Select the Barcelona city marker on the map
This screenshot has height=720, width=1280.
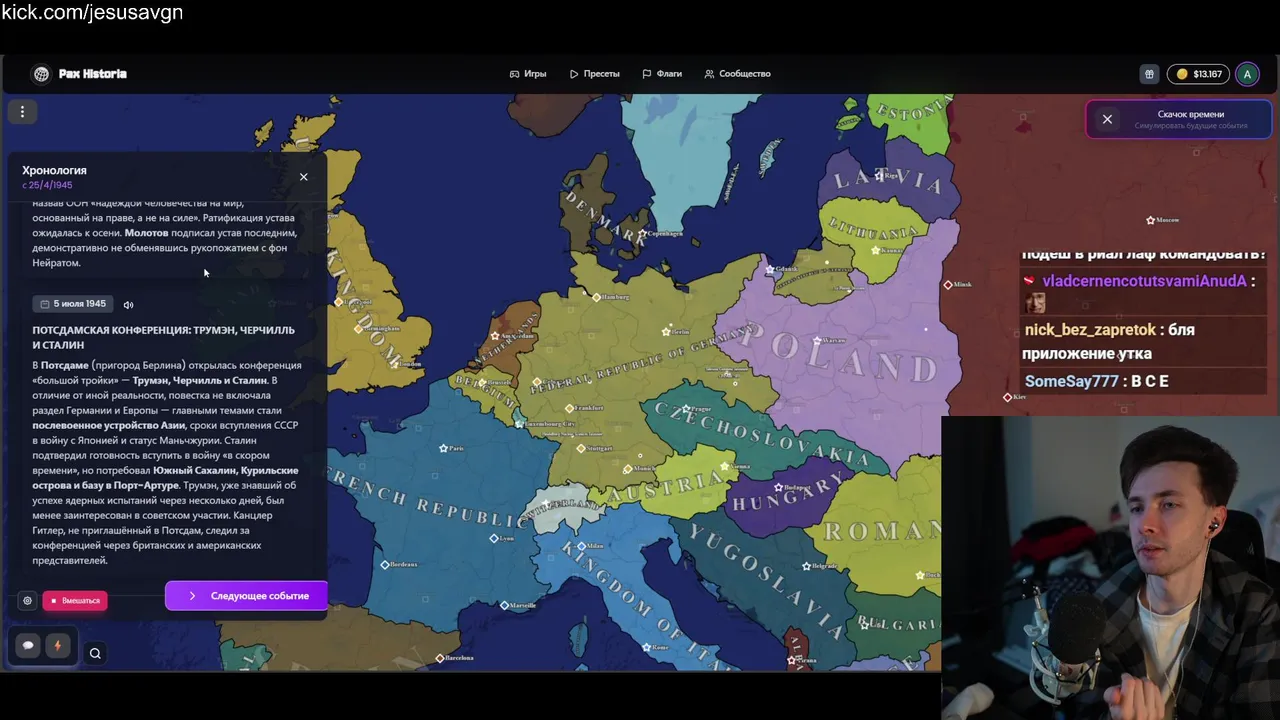pos(440,658)
